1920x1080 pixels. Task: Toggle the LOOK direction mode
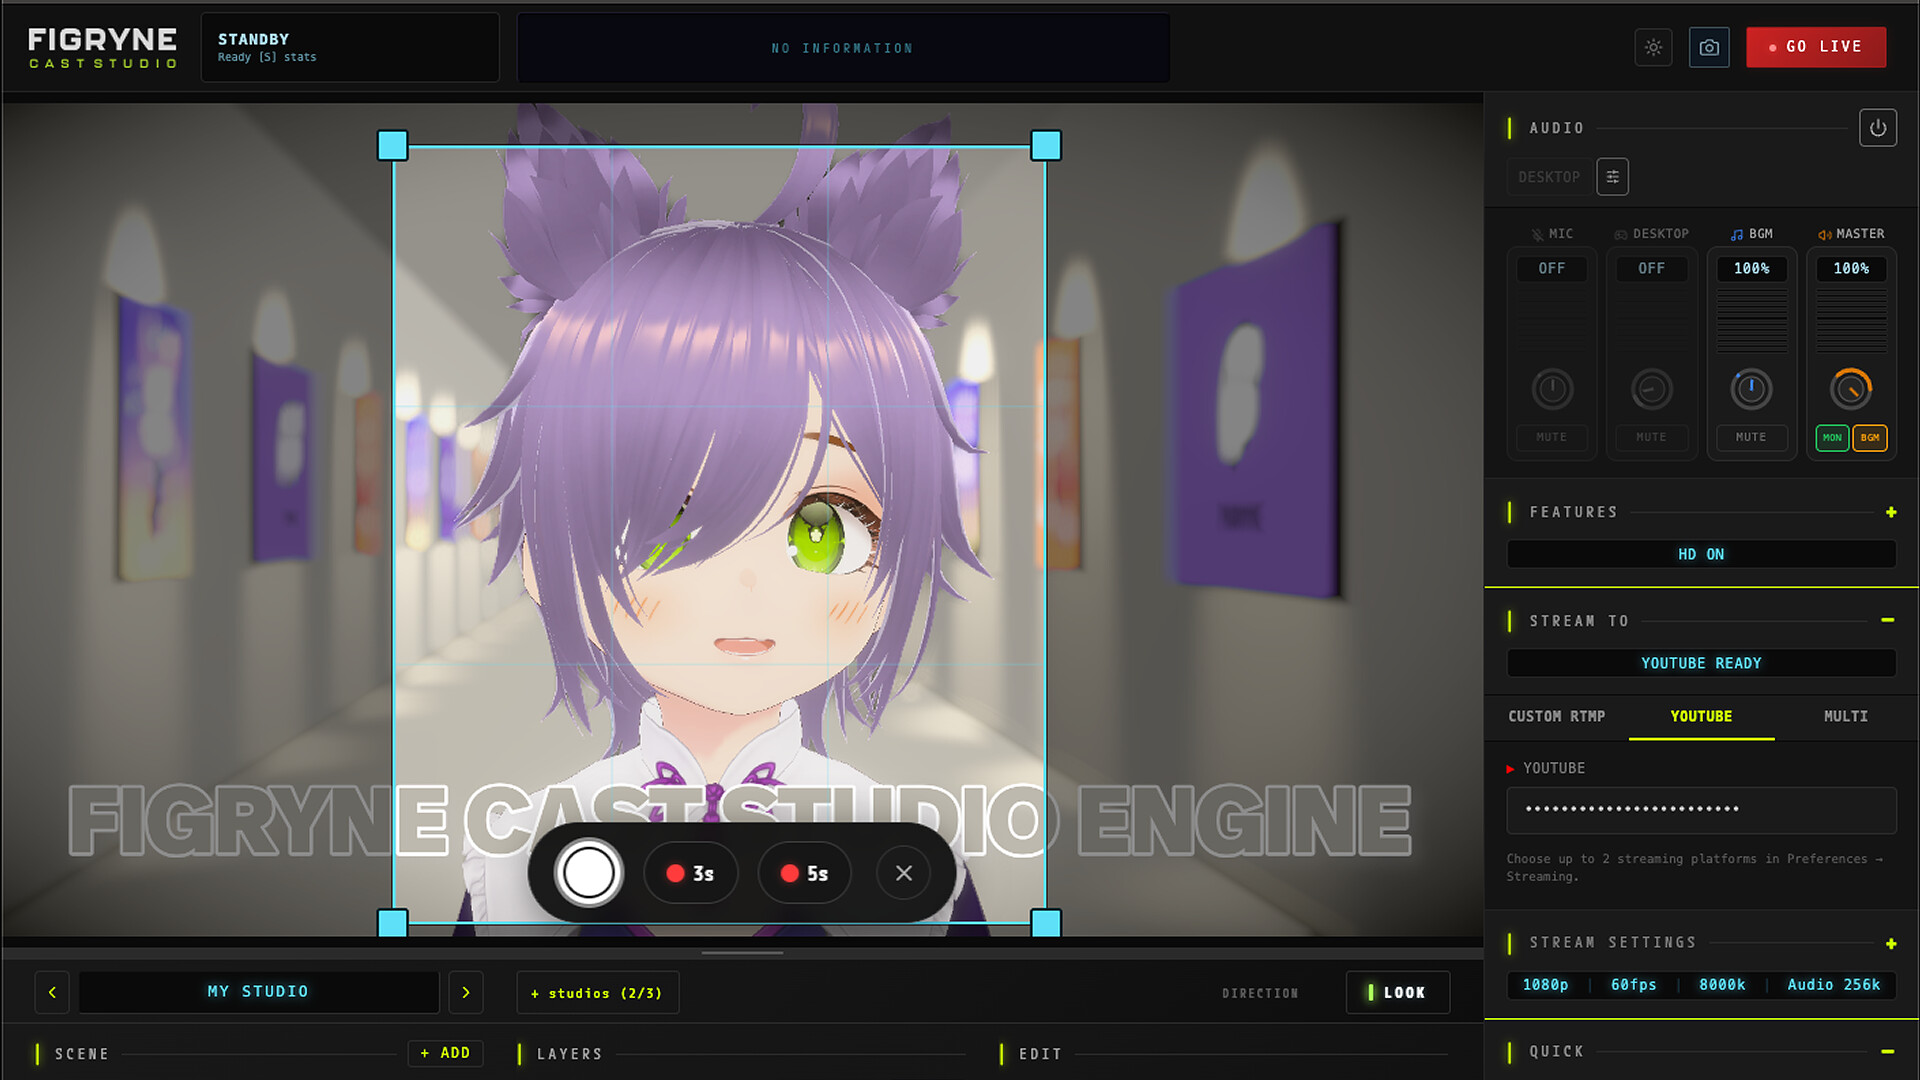[x=1397, y=992]
